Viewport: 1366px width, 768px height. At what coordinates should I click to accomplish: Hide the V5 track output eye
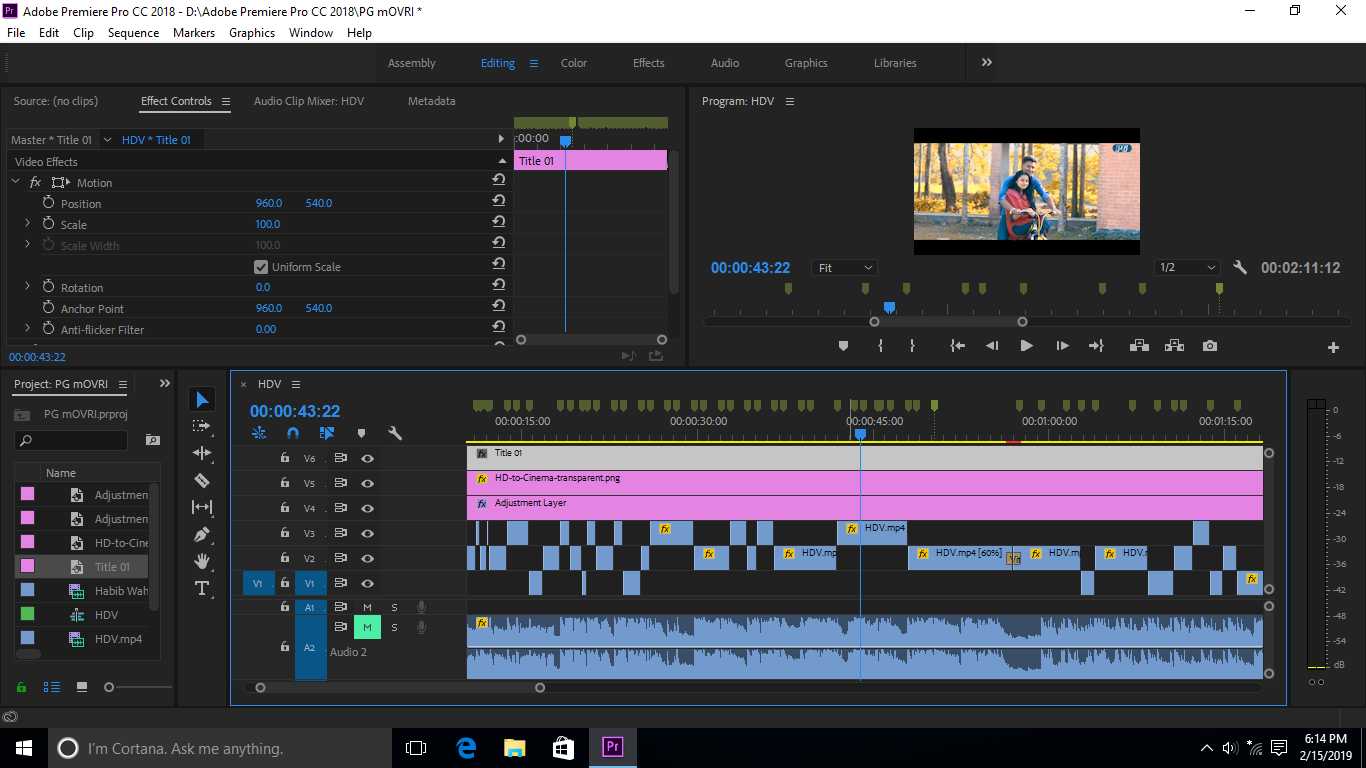[x=367, y=483]
